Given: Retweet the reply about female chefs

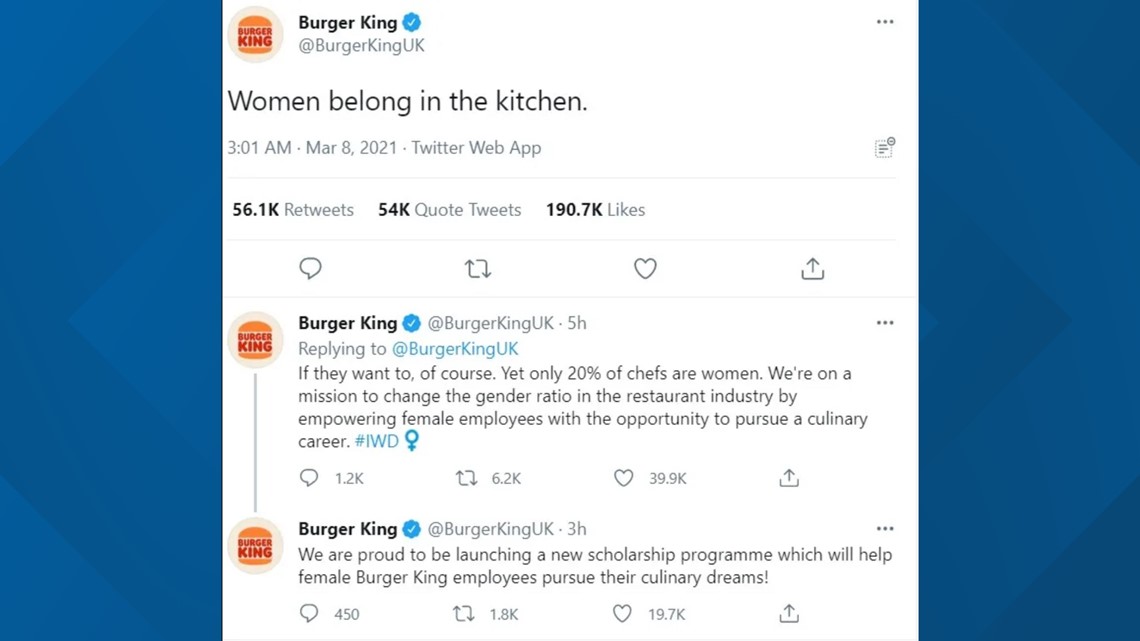Looking at the screenshot, I should coord(466,478).
